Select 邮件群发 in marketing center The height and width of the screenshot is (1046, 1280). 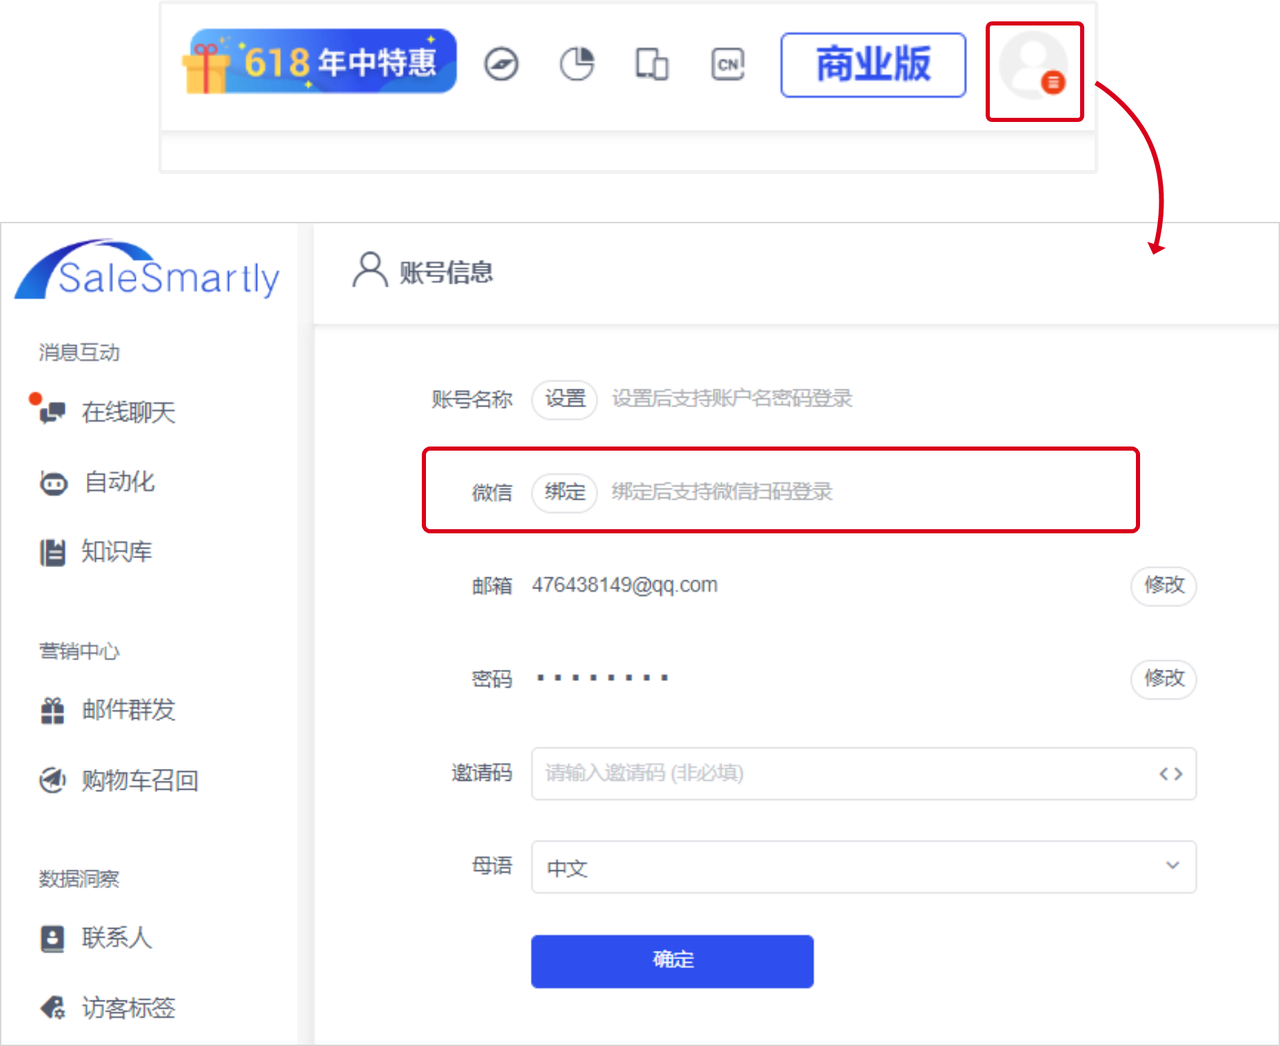(x=127, y=710)
